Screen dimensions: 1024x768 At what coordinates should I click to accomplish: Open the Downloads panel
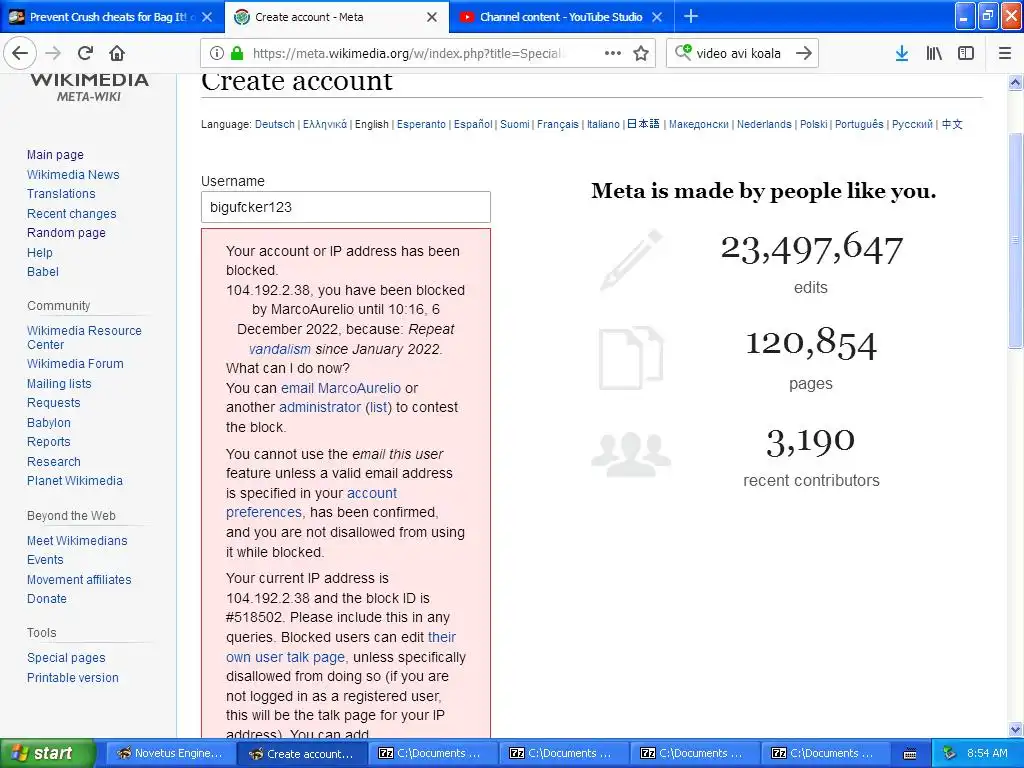click(x=901, y=54)
